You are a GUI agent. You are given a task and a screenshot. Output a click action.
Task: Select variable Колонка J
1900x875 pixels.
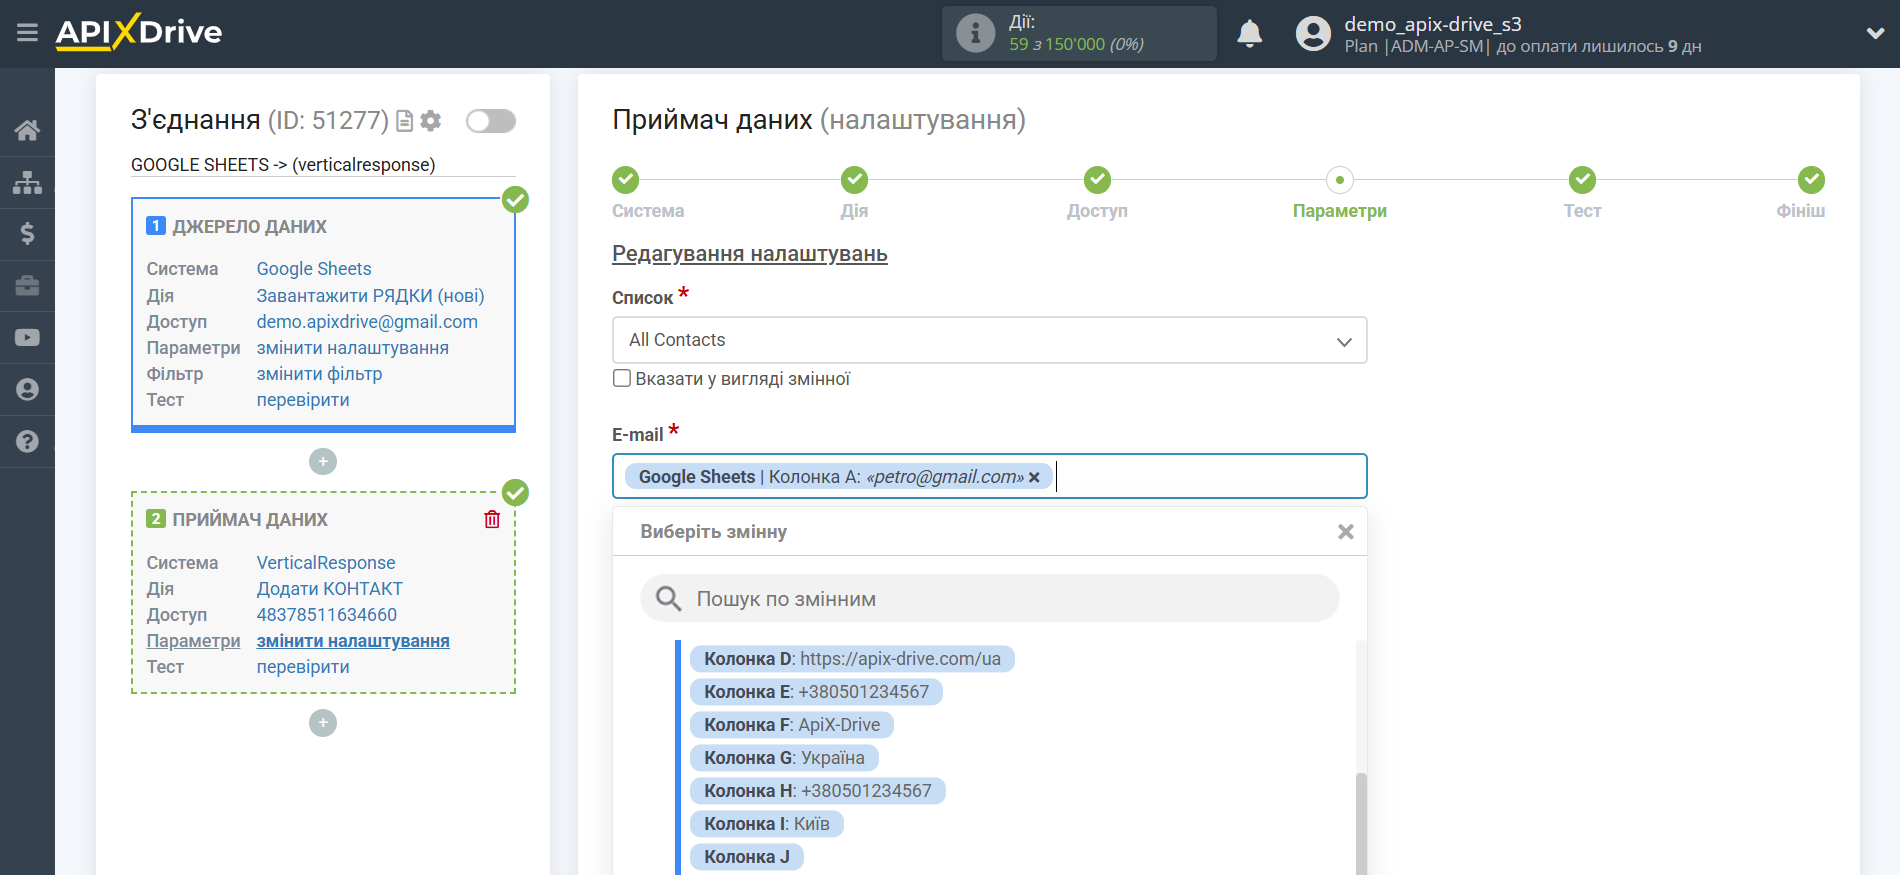tap(747, 857)
